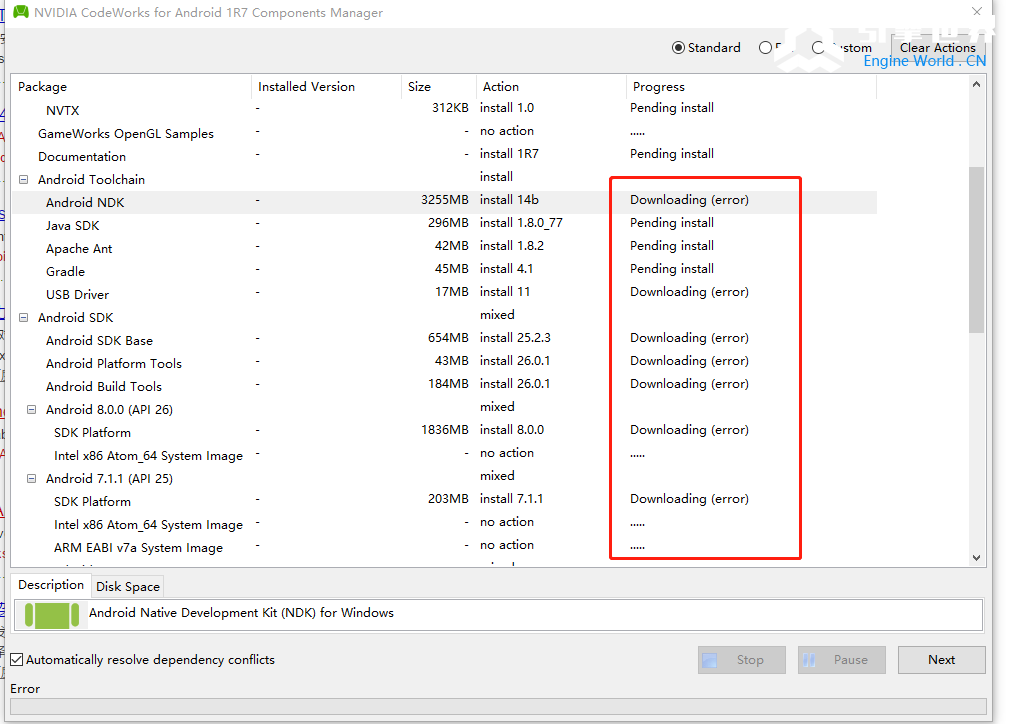This screenshot has height=724, width=1014.
Task: Click 'install 1.8.0_77' action cell
Action: [521, 223]
